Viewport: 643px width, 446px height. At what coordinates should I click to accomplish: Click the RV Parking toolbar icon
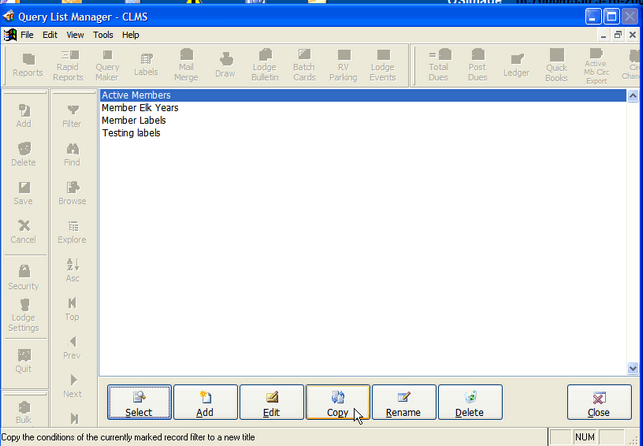(343, 65)
